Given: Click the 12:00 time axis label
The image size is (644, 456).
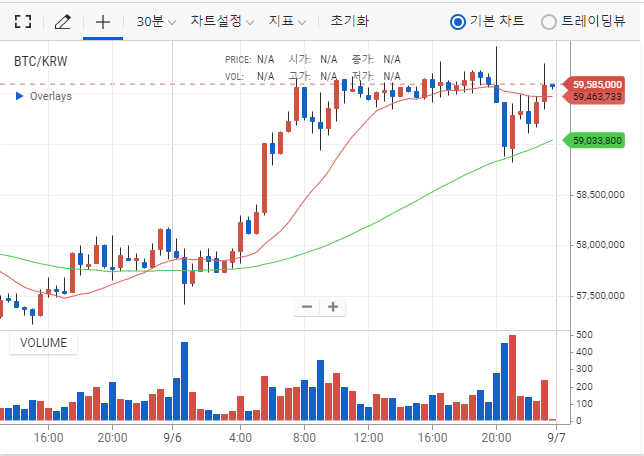Looking at the screenshot, I should click(x=368, y=438).
